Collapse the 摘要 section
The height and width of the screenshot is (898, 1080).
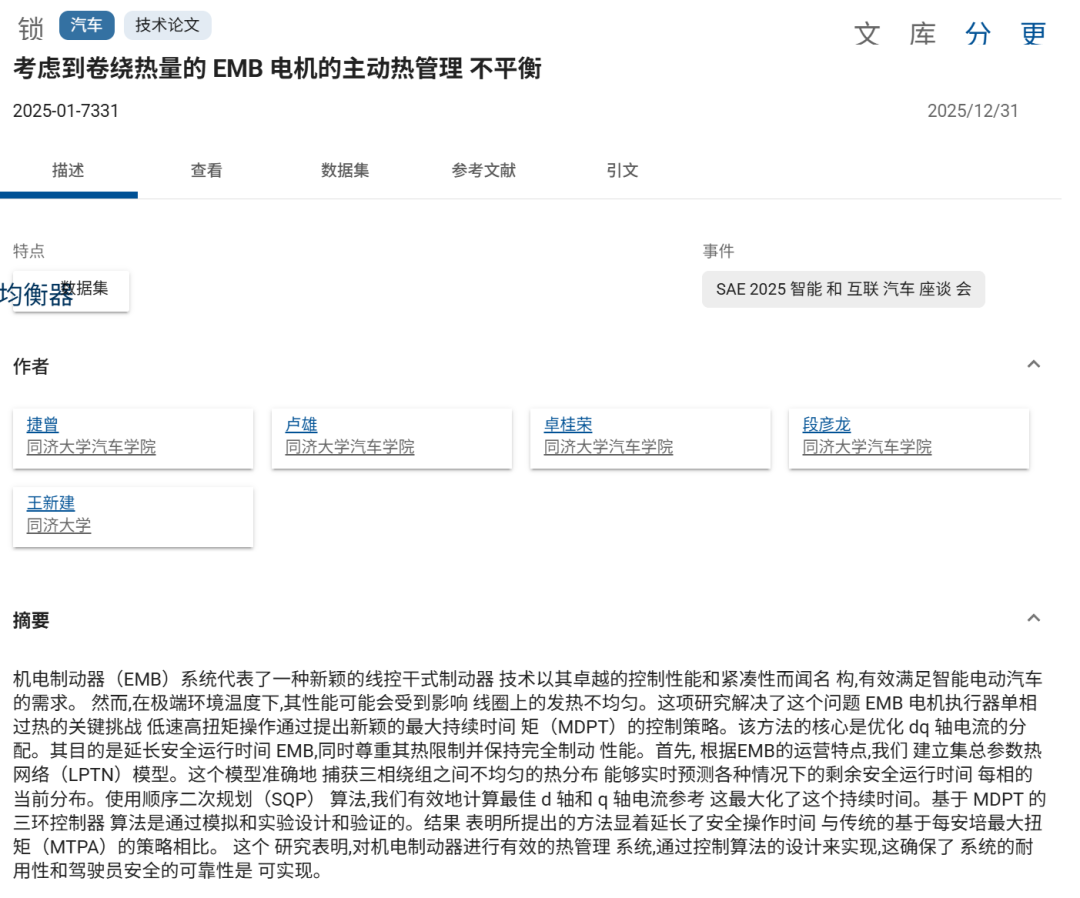(x=1033, y=618)
